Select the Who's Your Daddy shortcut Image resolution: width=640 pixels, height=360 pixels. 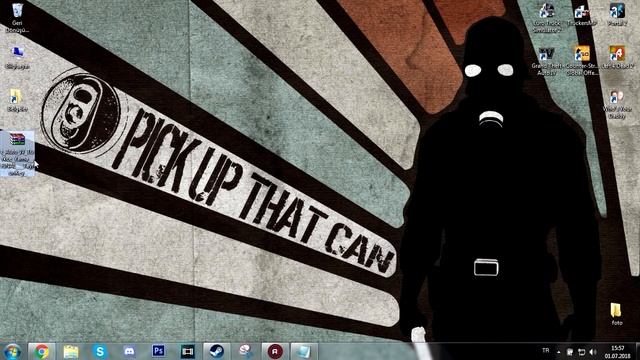(x=617, y=104)
